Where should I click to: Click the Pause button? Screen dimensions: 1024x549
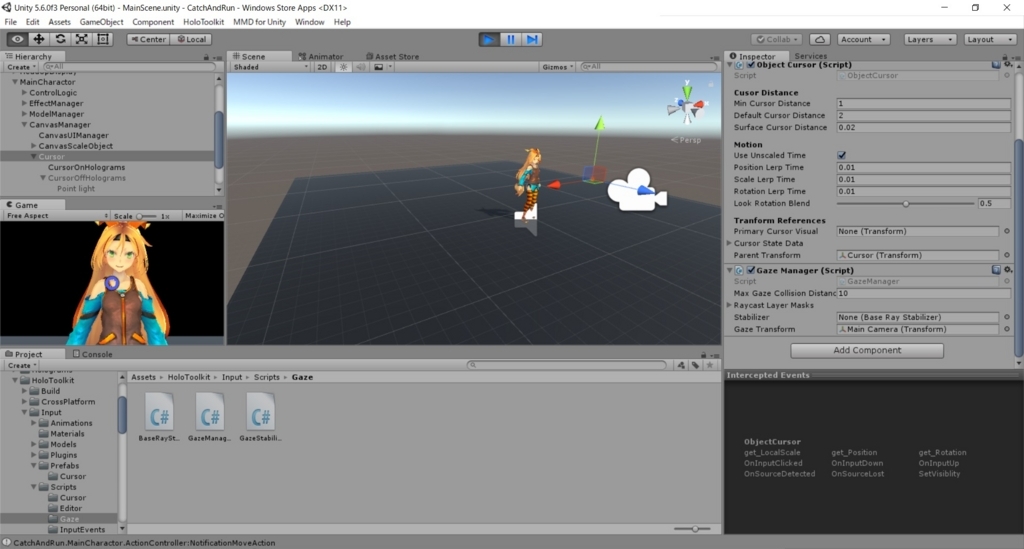click(511, 39)
